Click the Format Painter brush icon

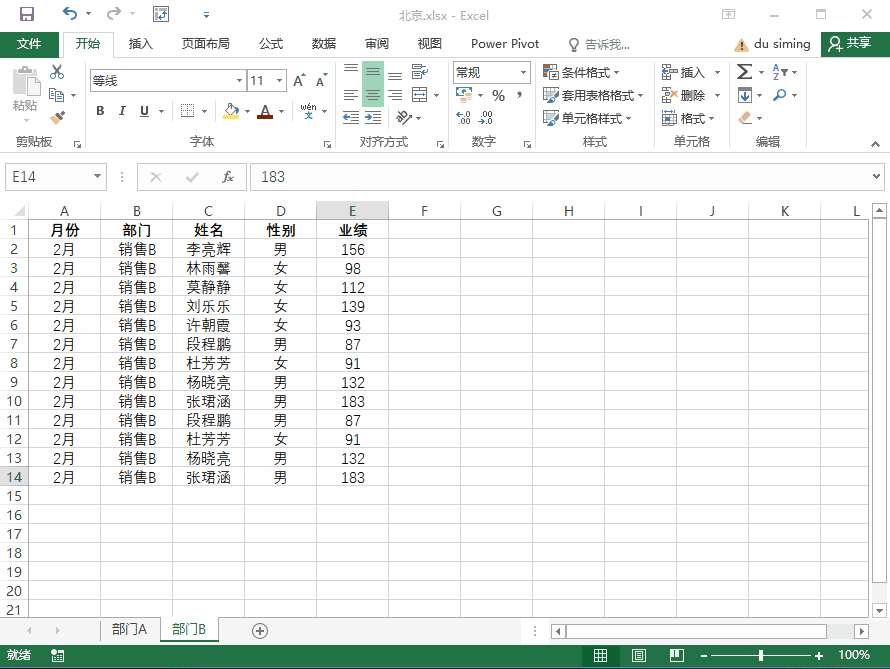click(x=57, y=117)
